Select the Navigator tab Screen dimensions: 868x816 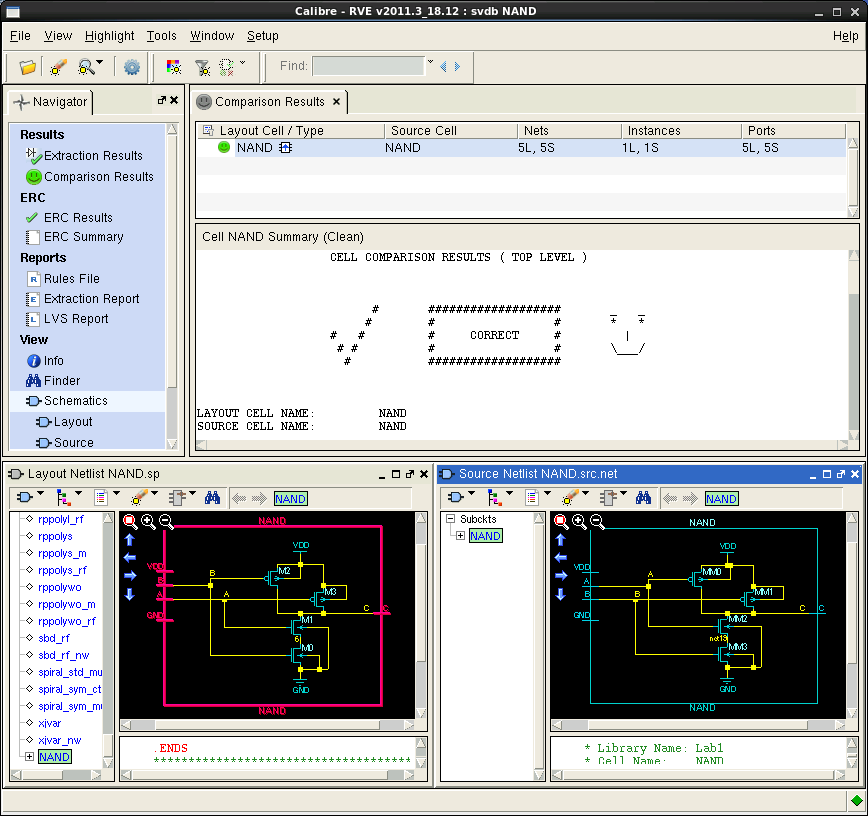click(51, 102)
